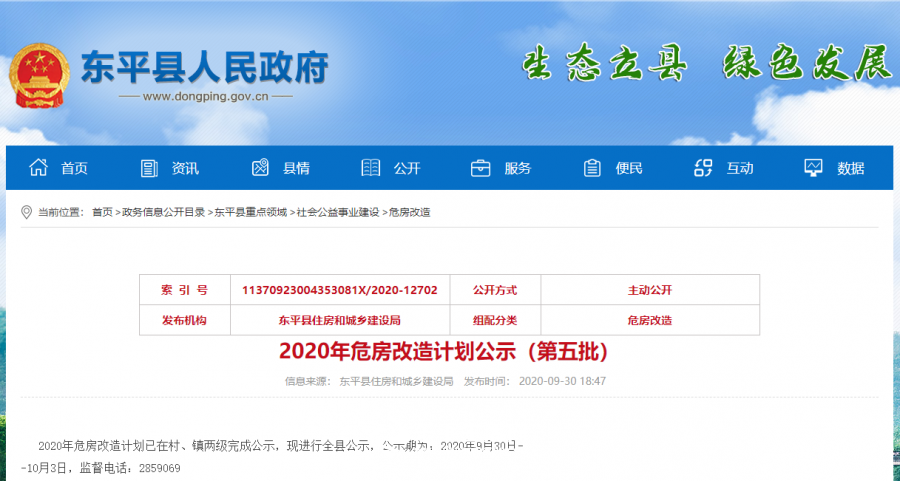Click the 主动公开 table cell
Screen dimensions: 900x481
pos(650,290)
